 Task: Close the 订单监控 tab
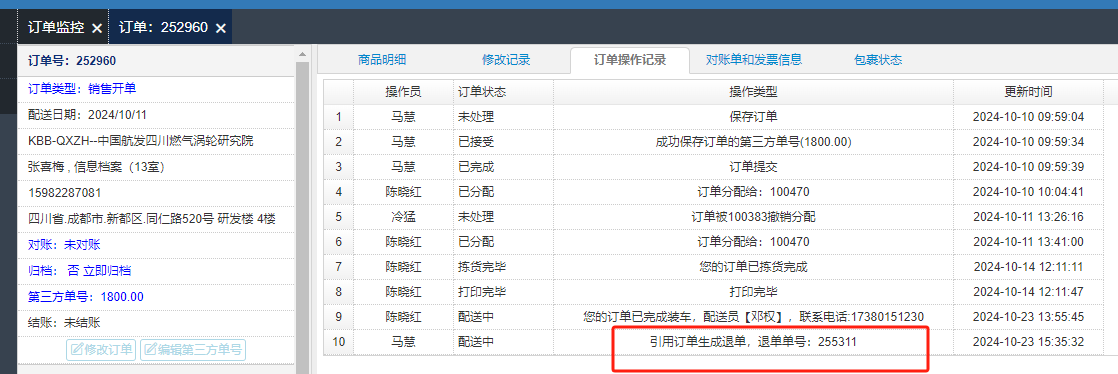(x=96, y=28)
